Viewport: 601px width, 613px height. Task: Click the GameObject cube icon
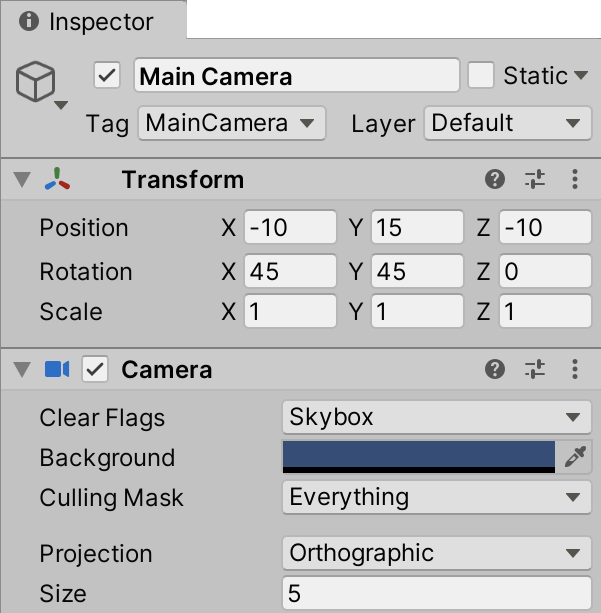[x=35, y=82]
